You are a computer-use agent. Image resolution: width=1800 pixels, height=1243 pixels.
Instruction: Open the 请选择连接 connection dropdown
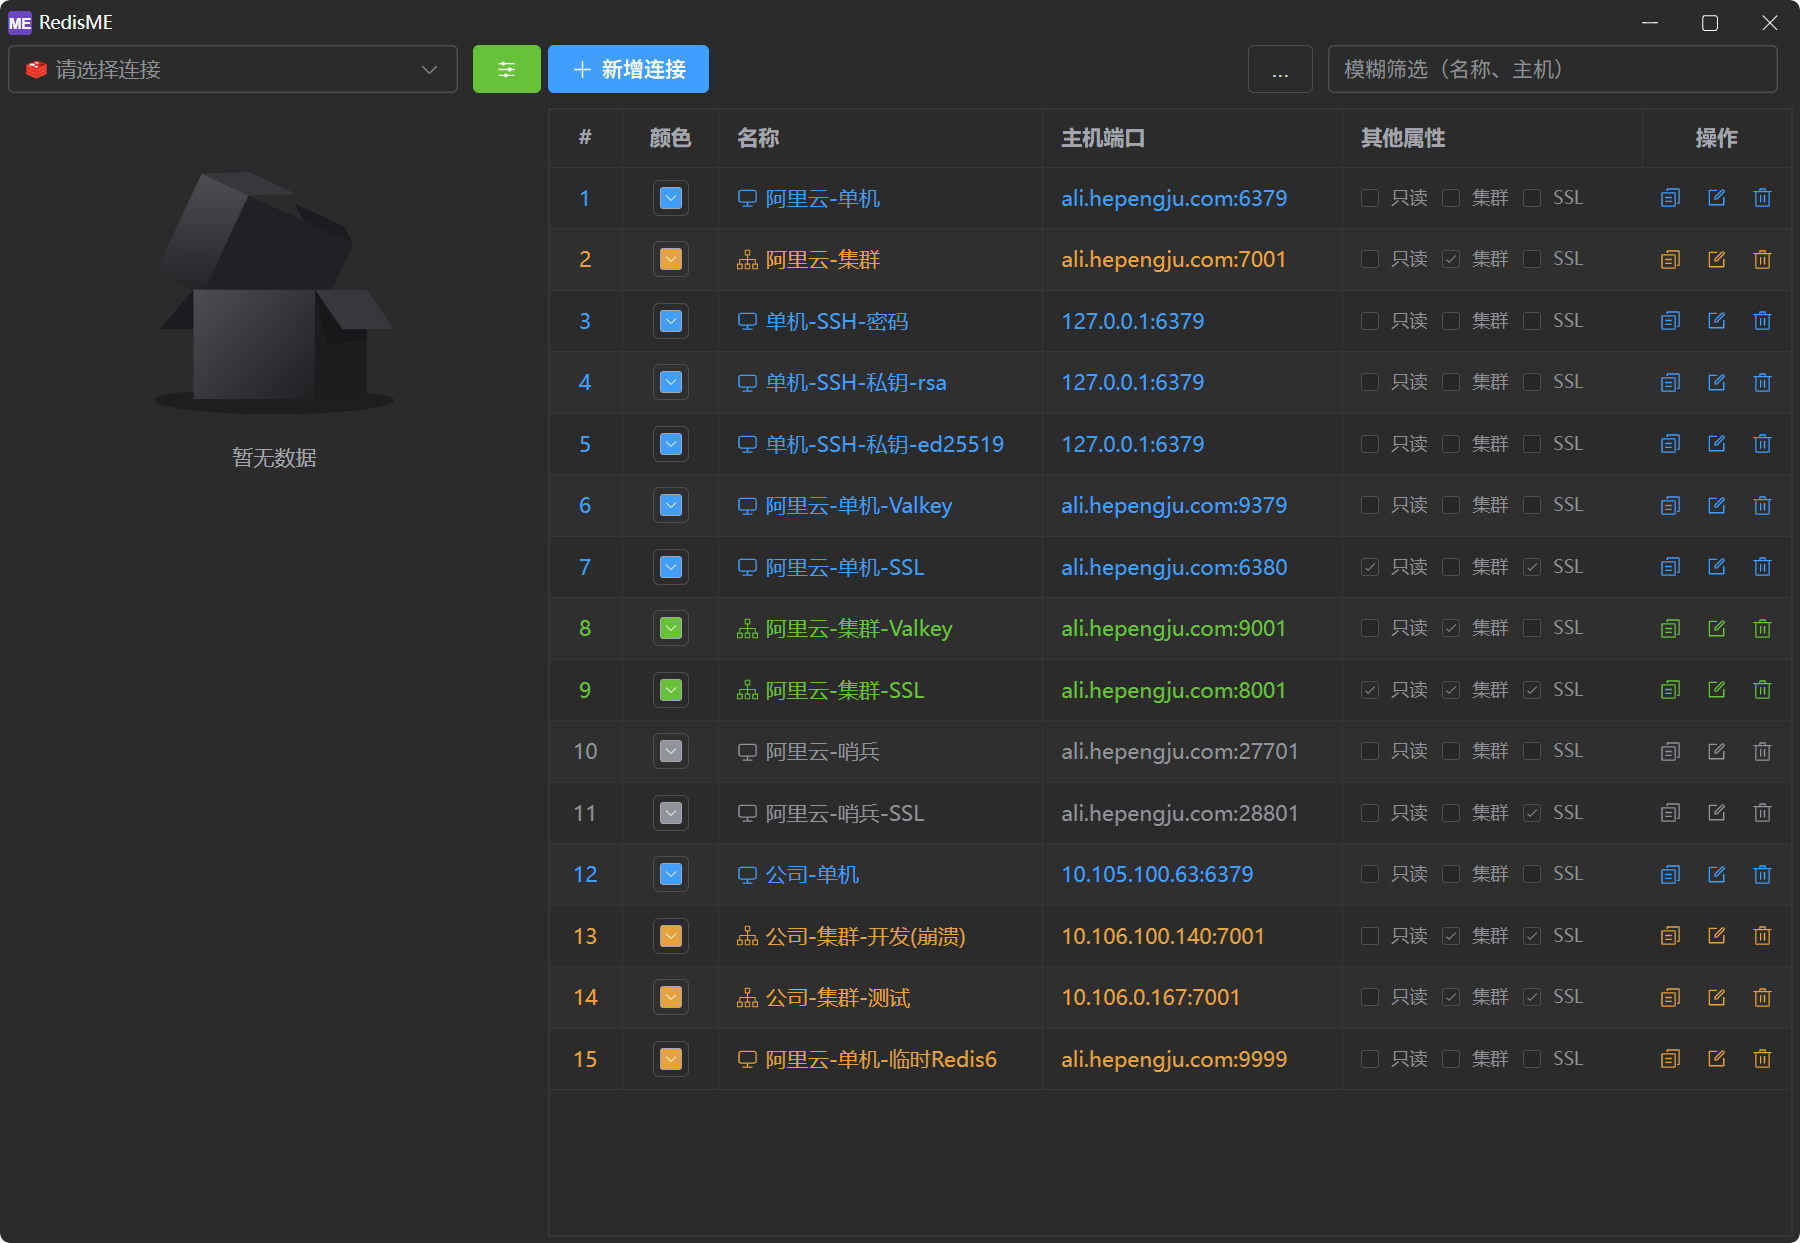point(233,69)
